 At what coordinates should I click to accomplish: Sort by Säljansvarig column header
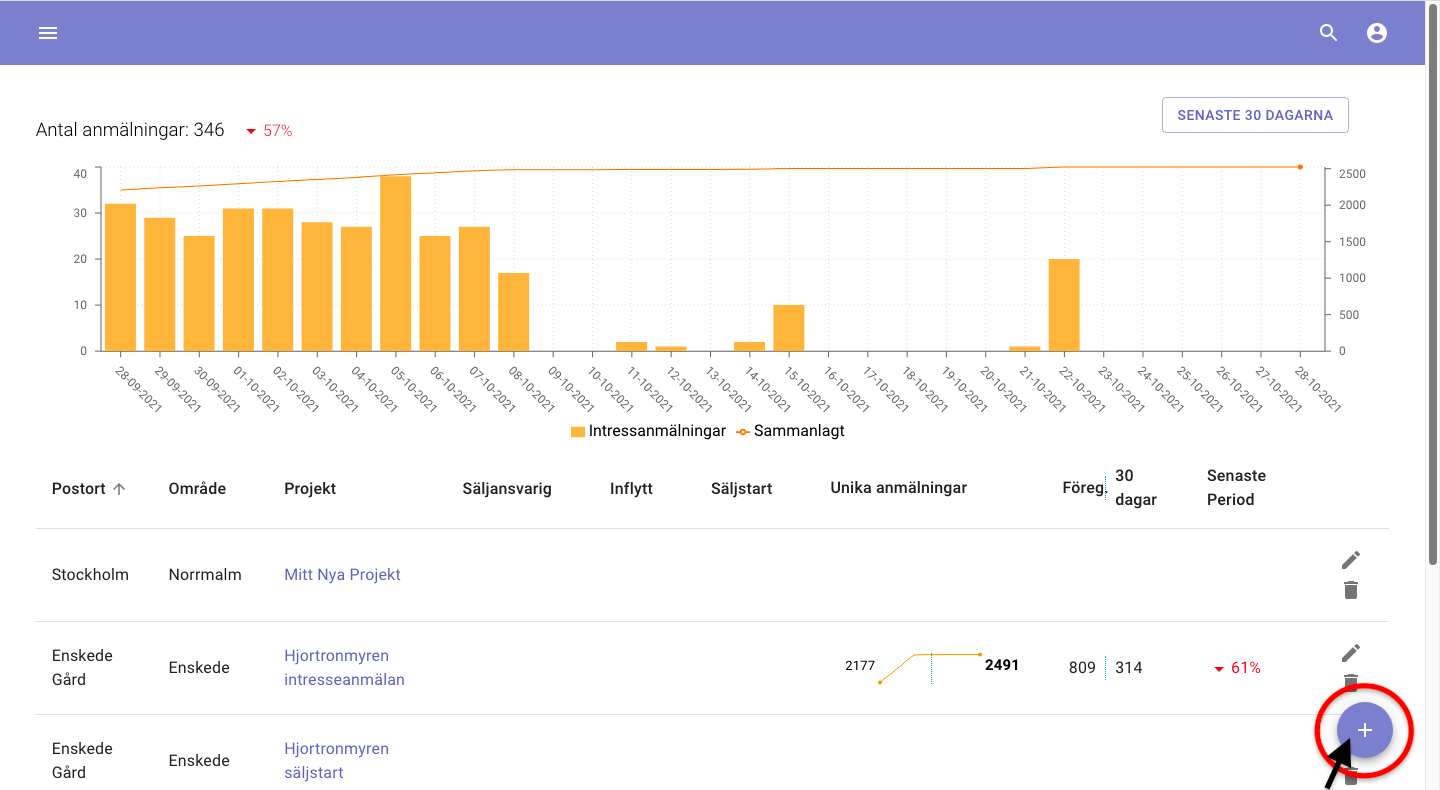tap(507, 489)
